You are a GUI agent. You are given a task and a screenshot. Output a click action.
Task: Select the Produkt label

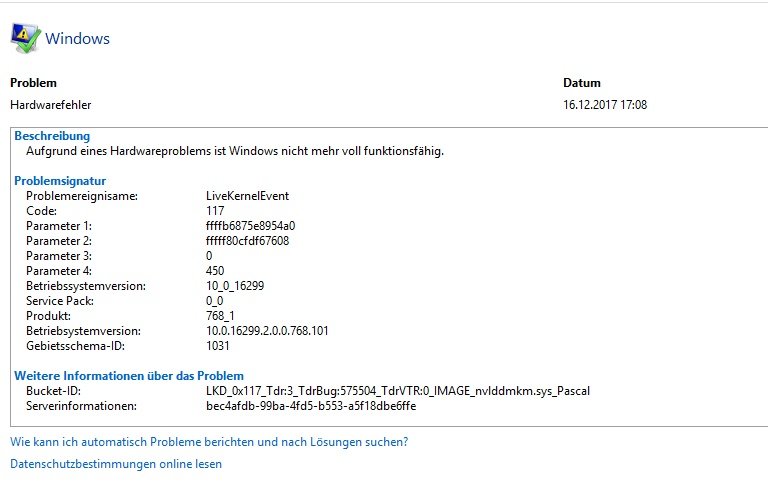(48, 316)
